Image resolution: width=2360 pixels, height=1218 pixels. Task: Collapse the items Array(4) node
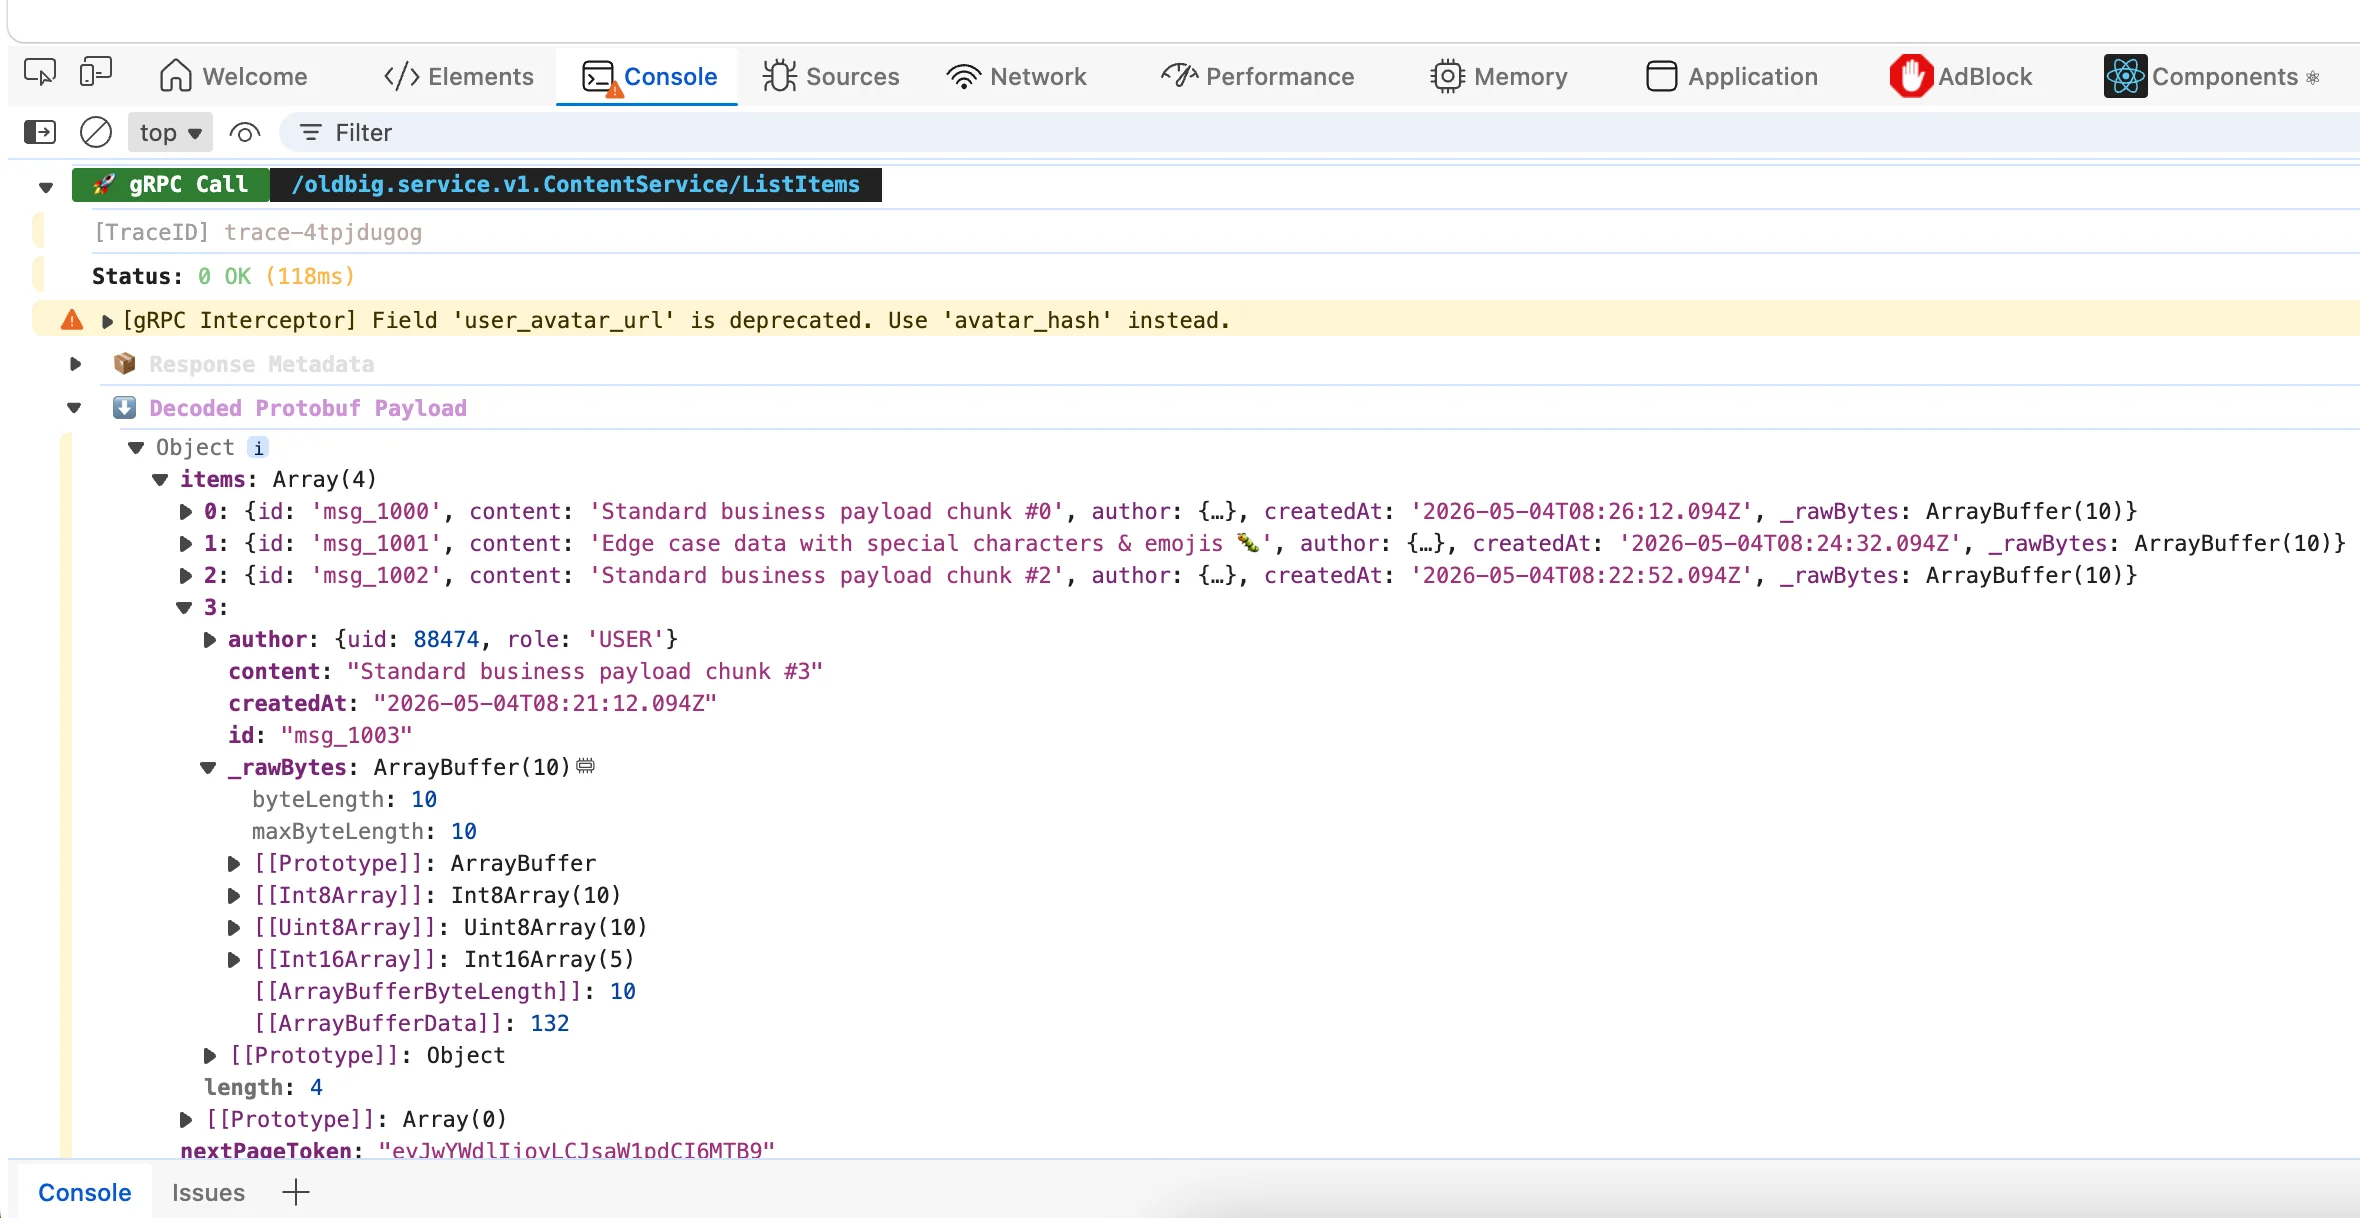[160, 480]
